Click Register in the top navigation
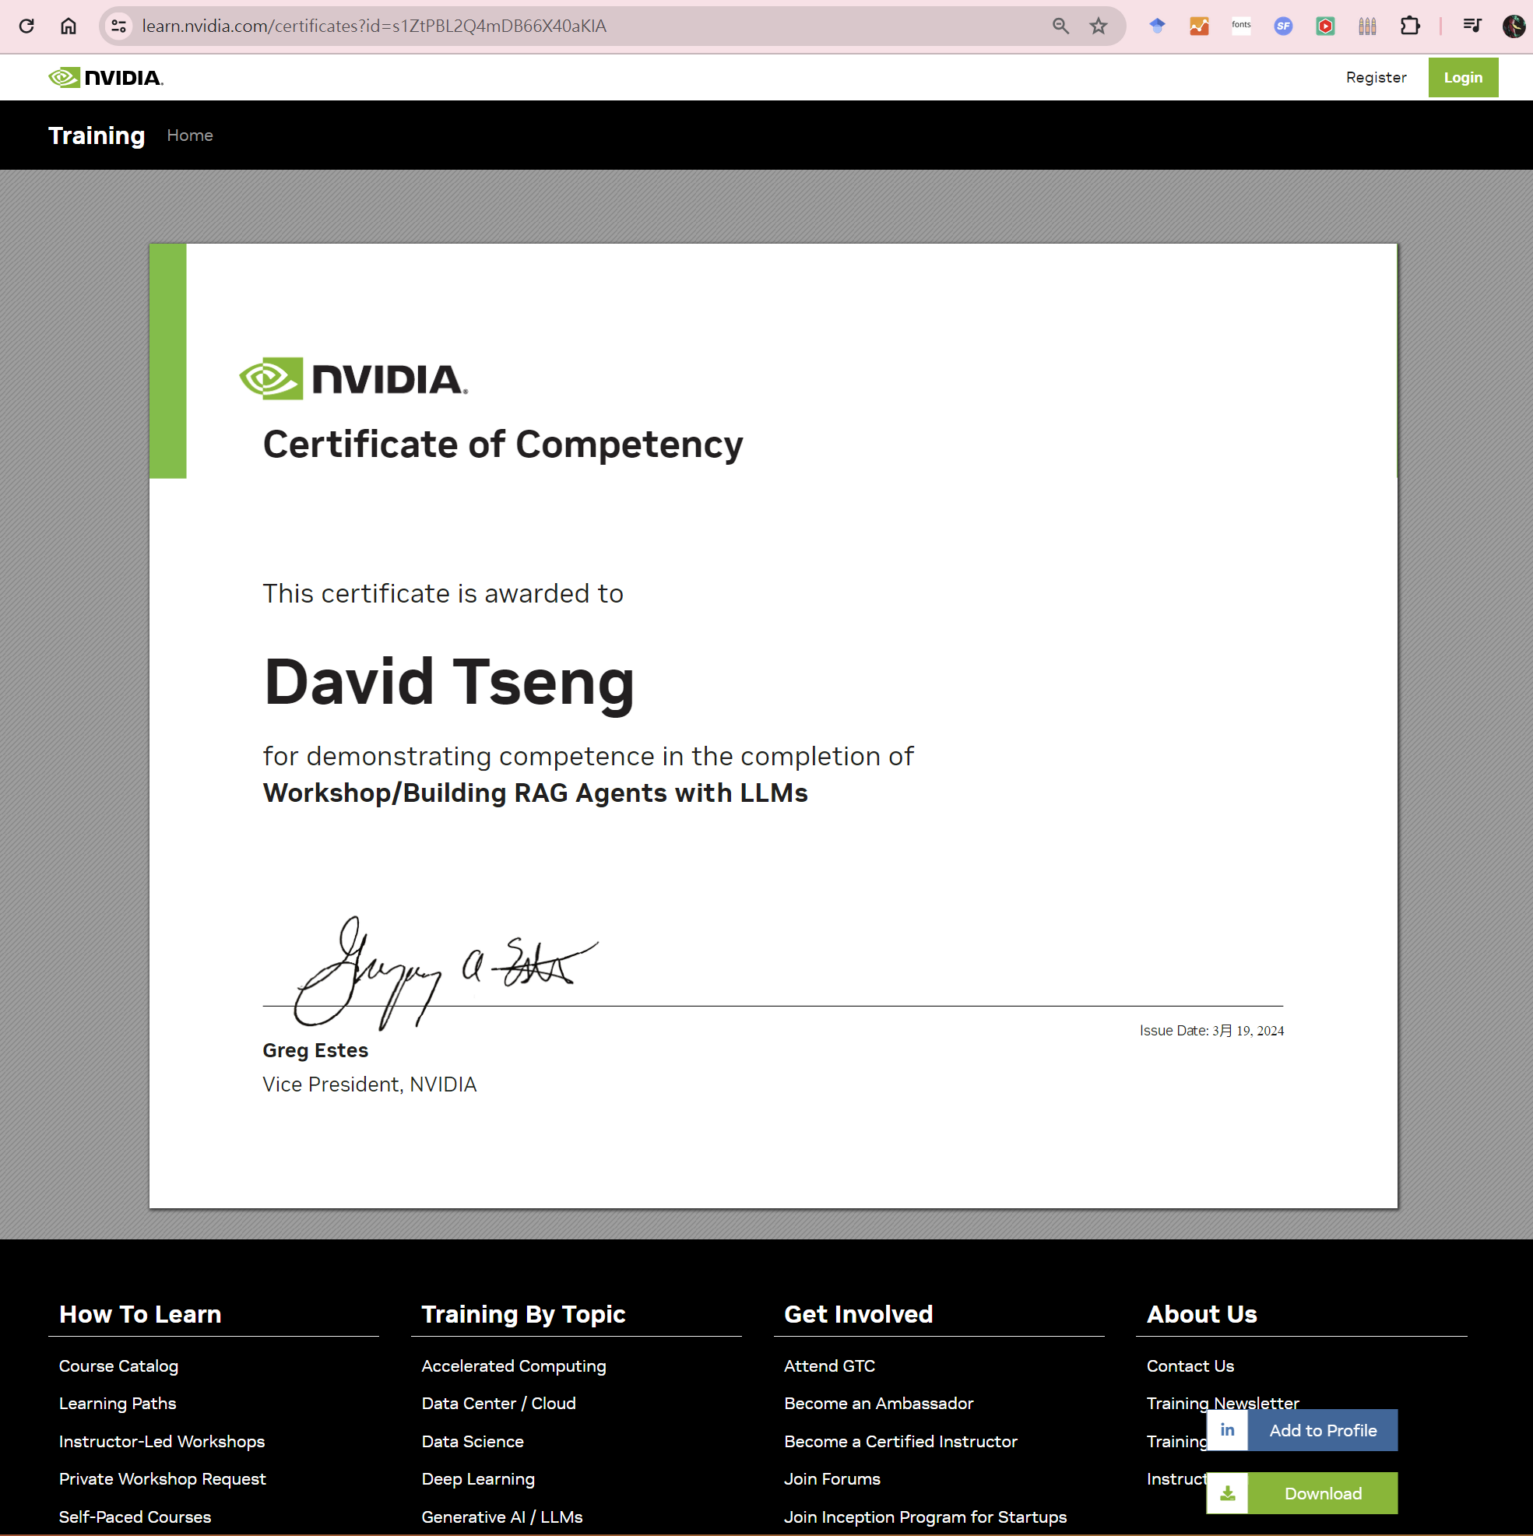The width and height of the screenshot is (1533, 1536). [1376, 77]
